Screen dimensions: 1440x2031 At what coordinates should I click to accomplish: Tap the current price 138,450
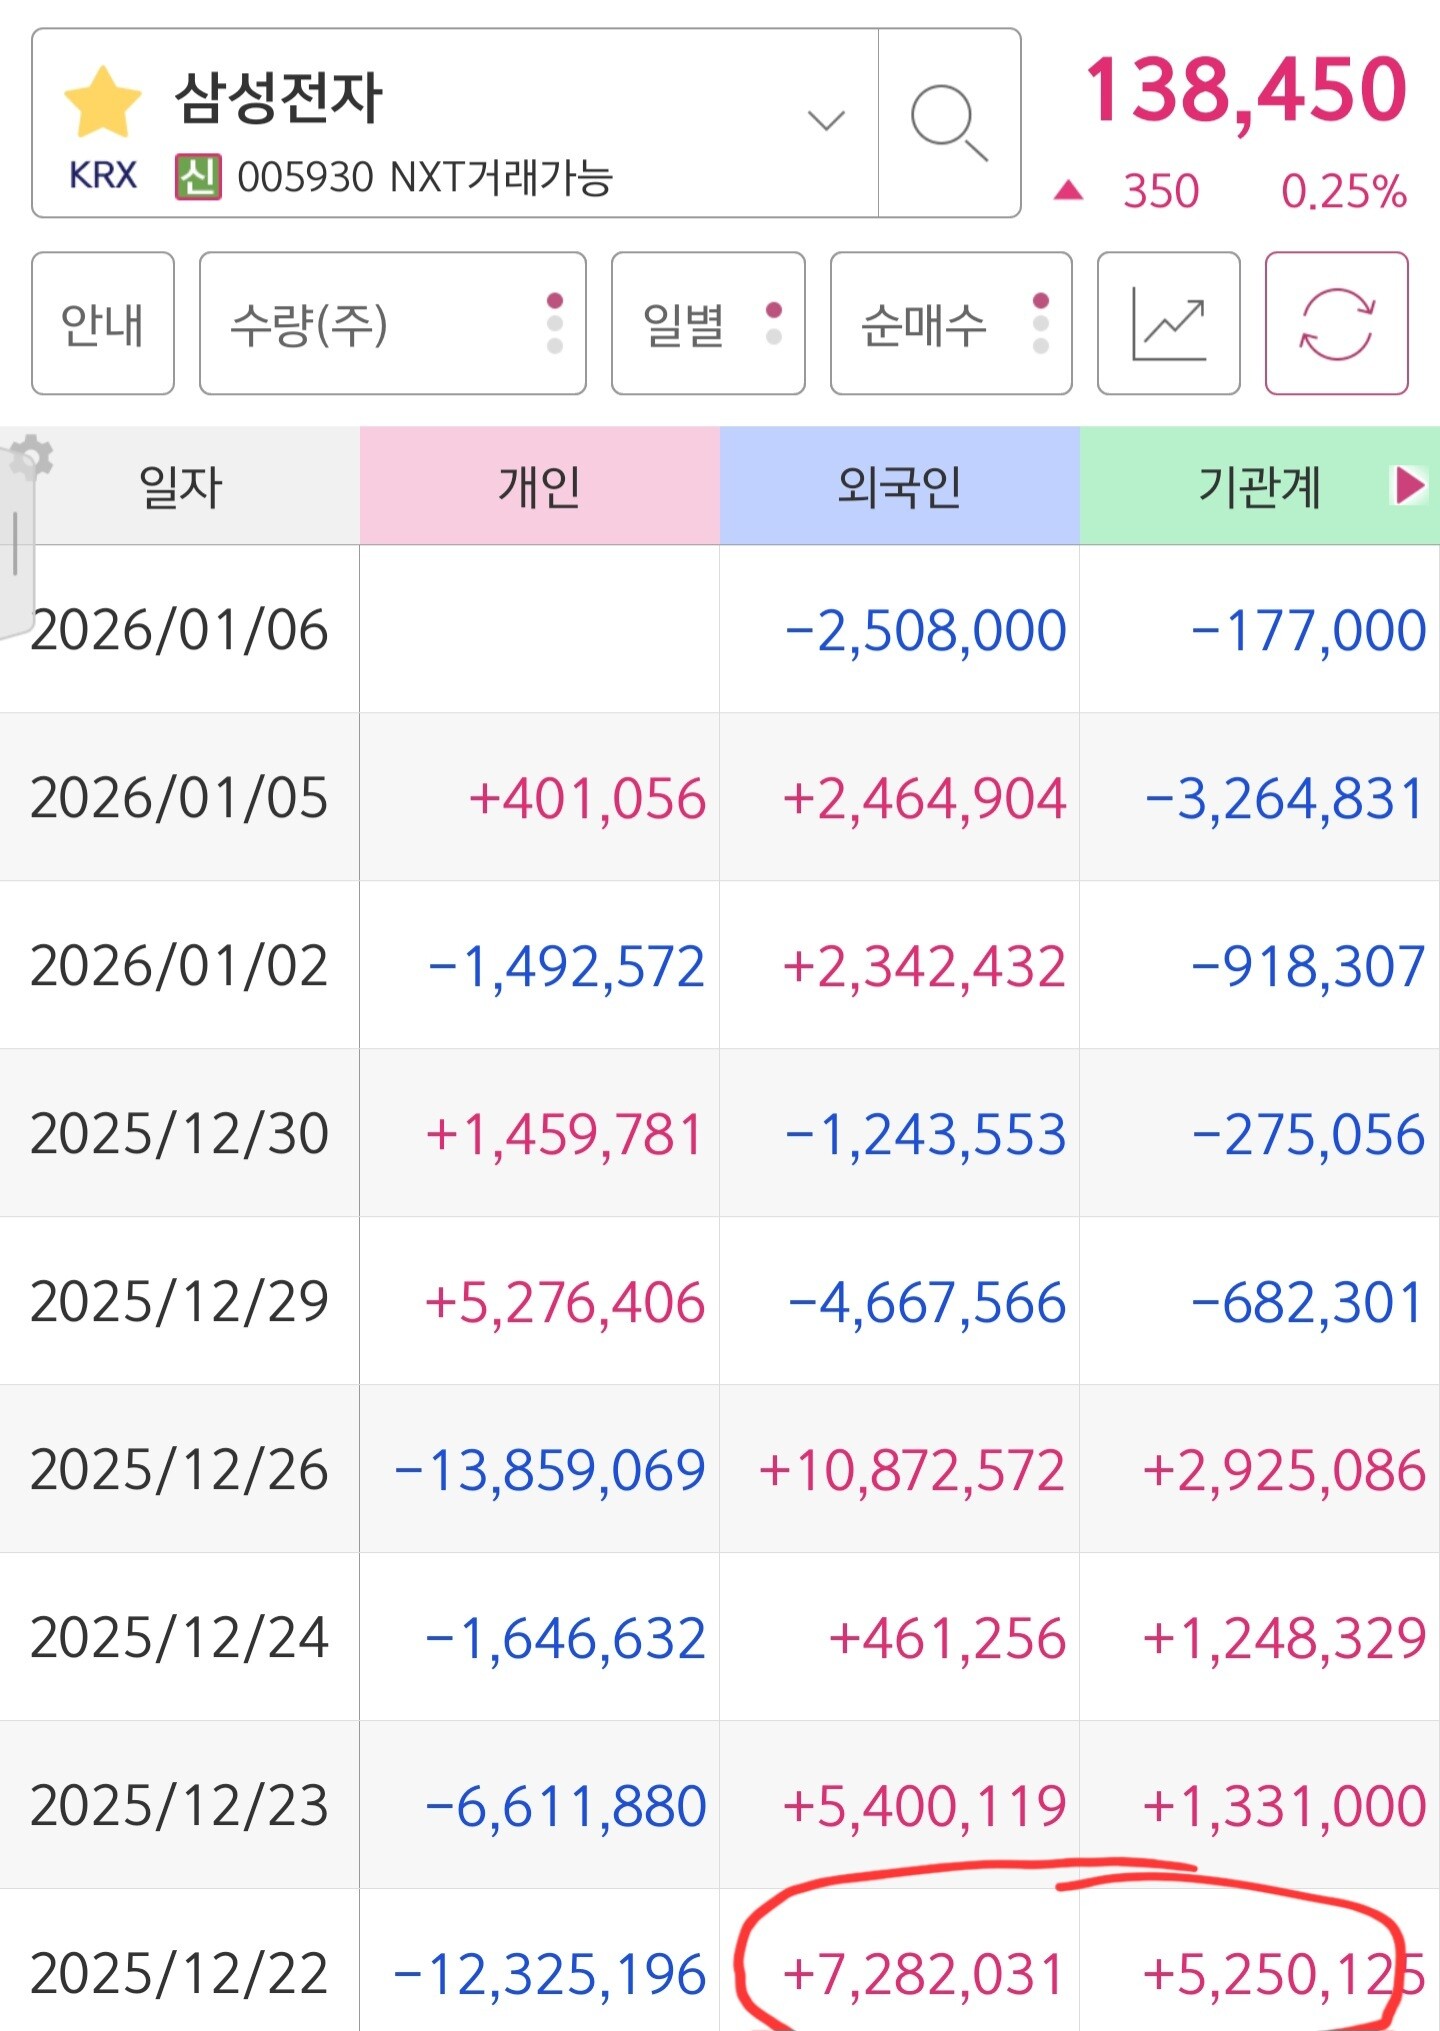pyautogui.click(x=1247, y=91)
